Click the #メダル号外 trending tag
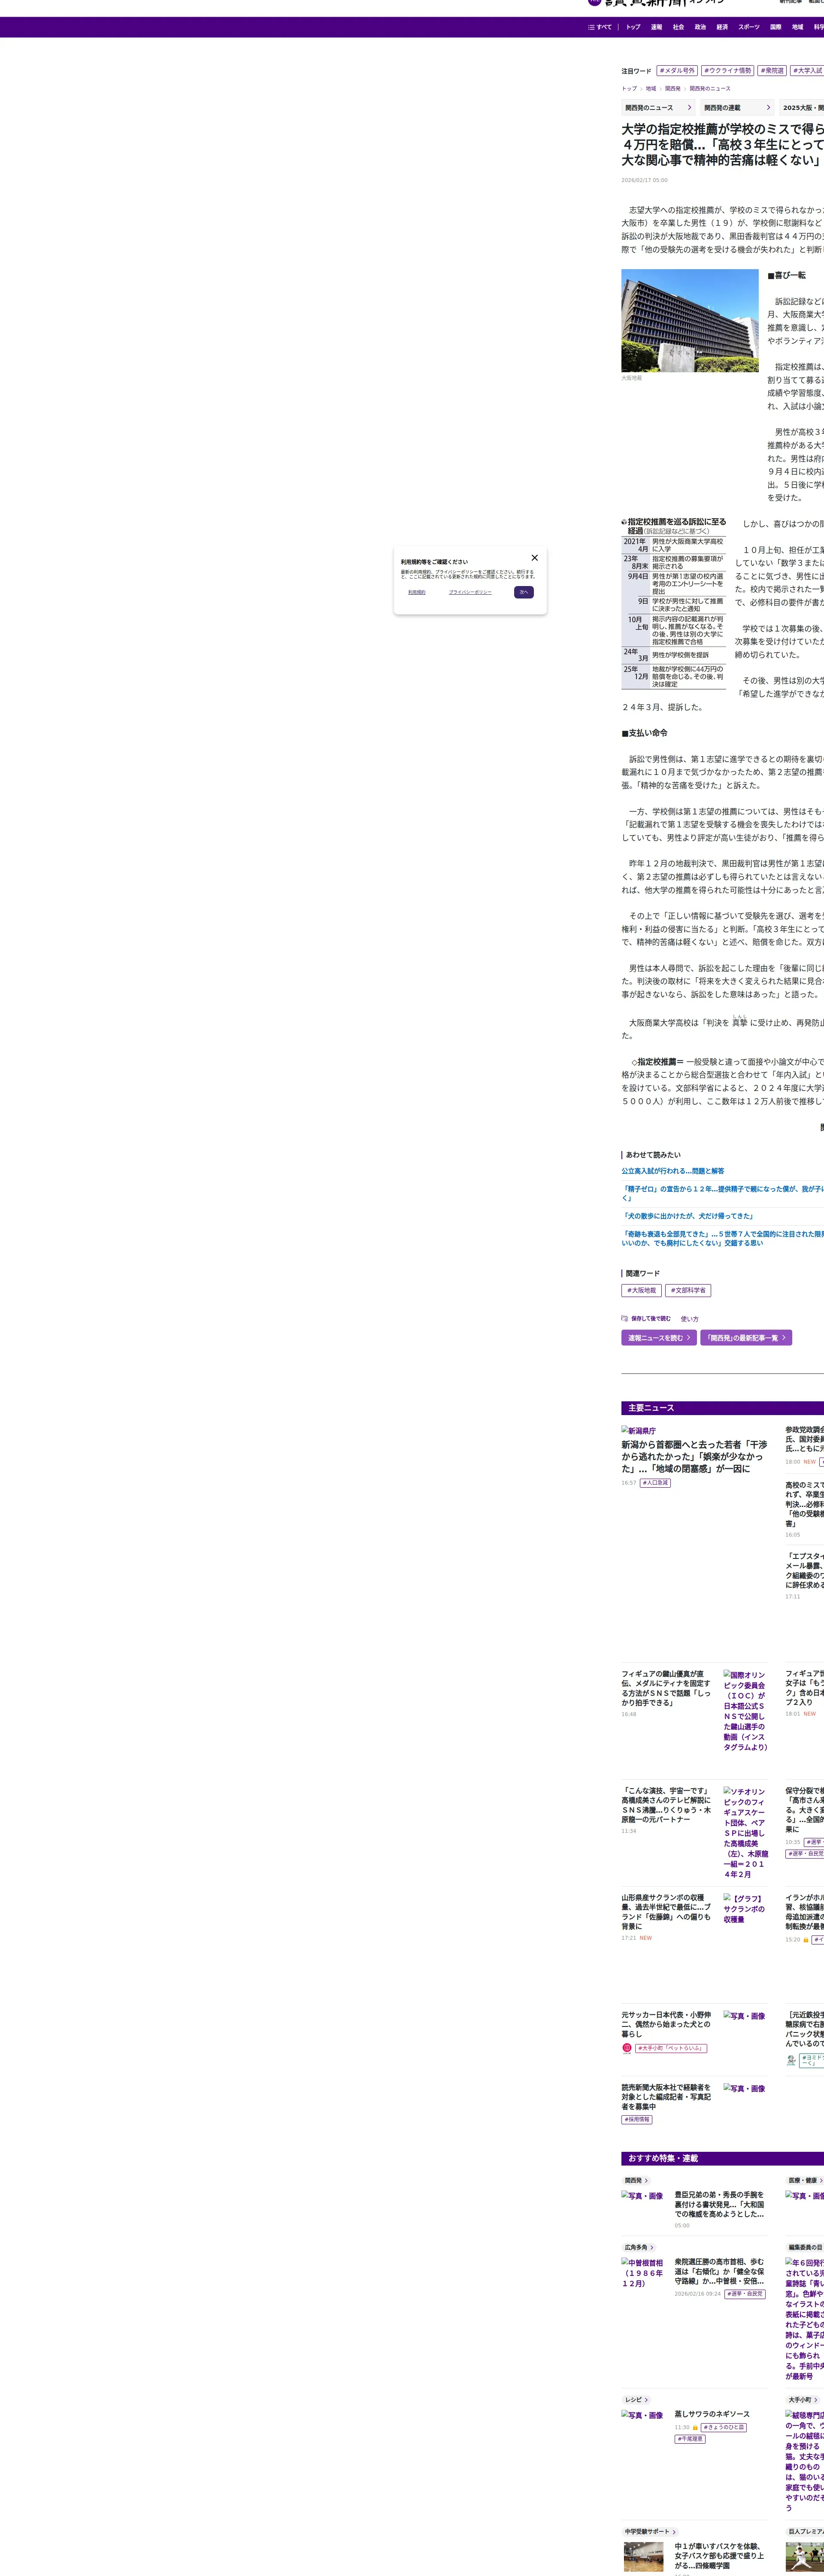Viewport: 824px width, 2576px height. pos(677,71)
